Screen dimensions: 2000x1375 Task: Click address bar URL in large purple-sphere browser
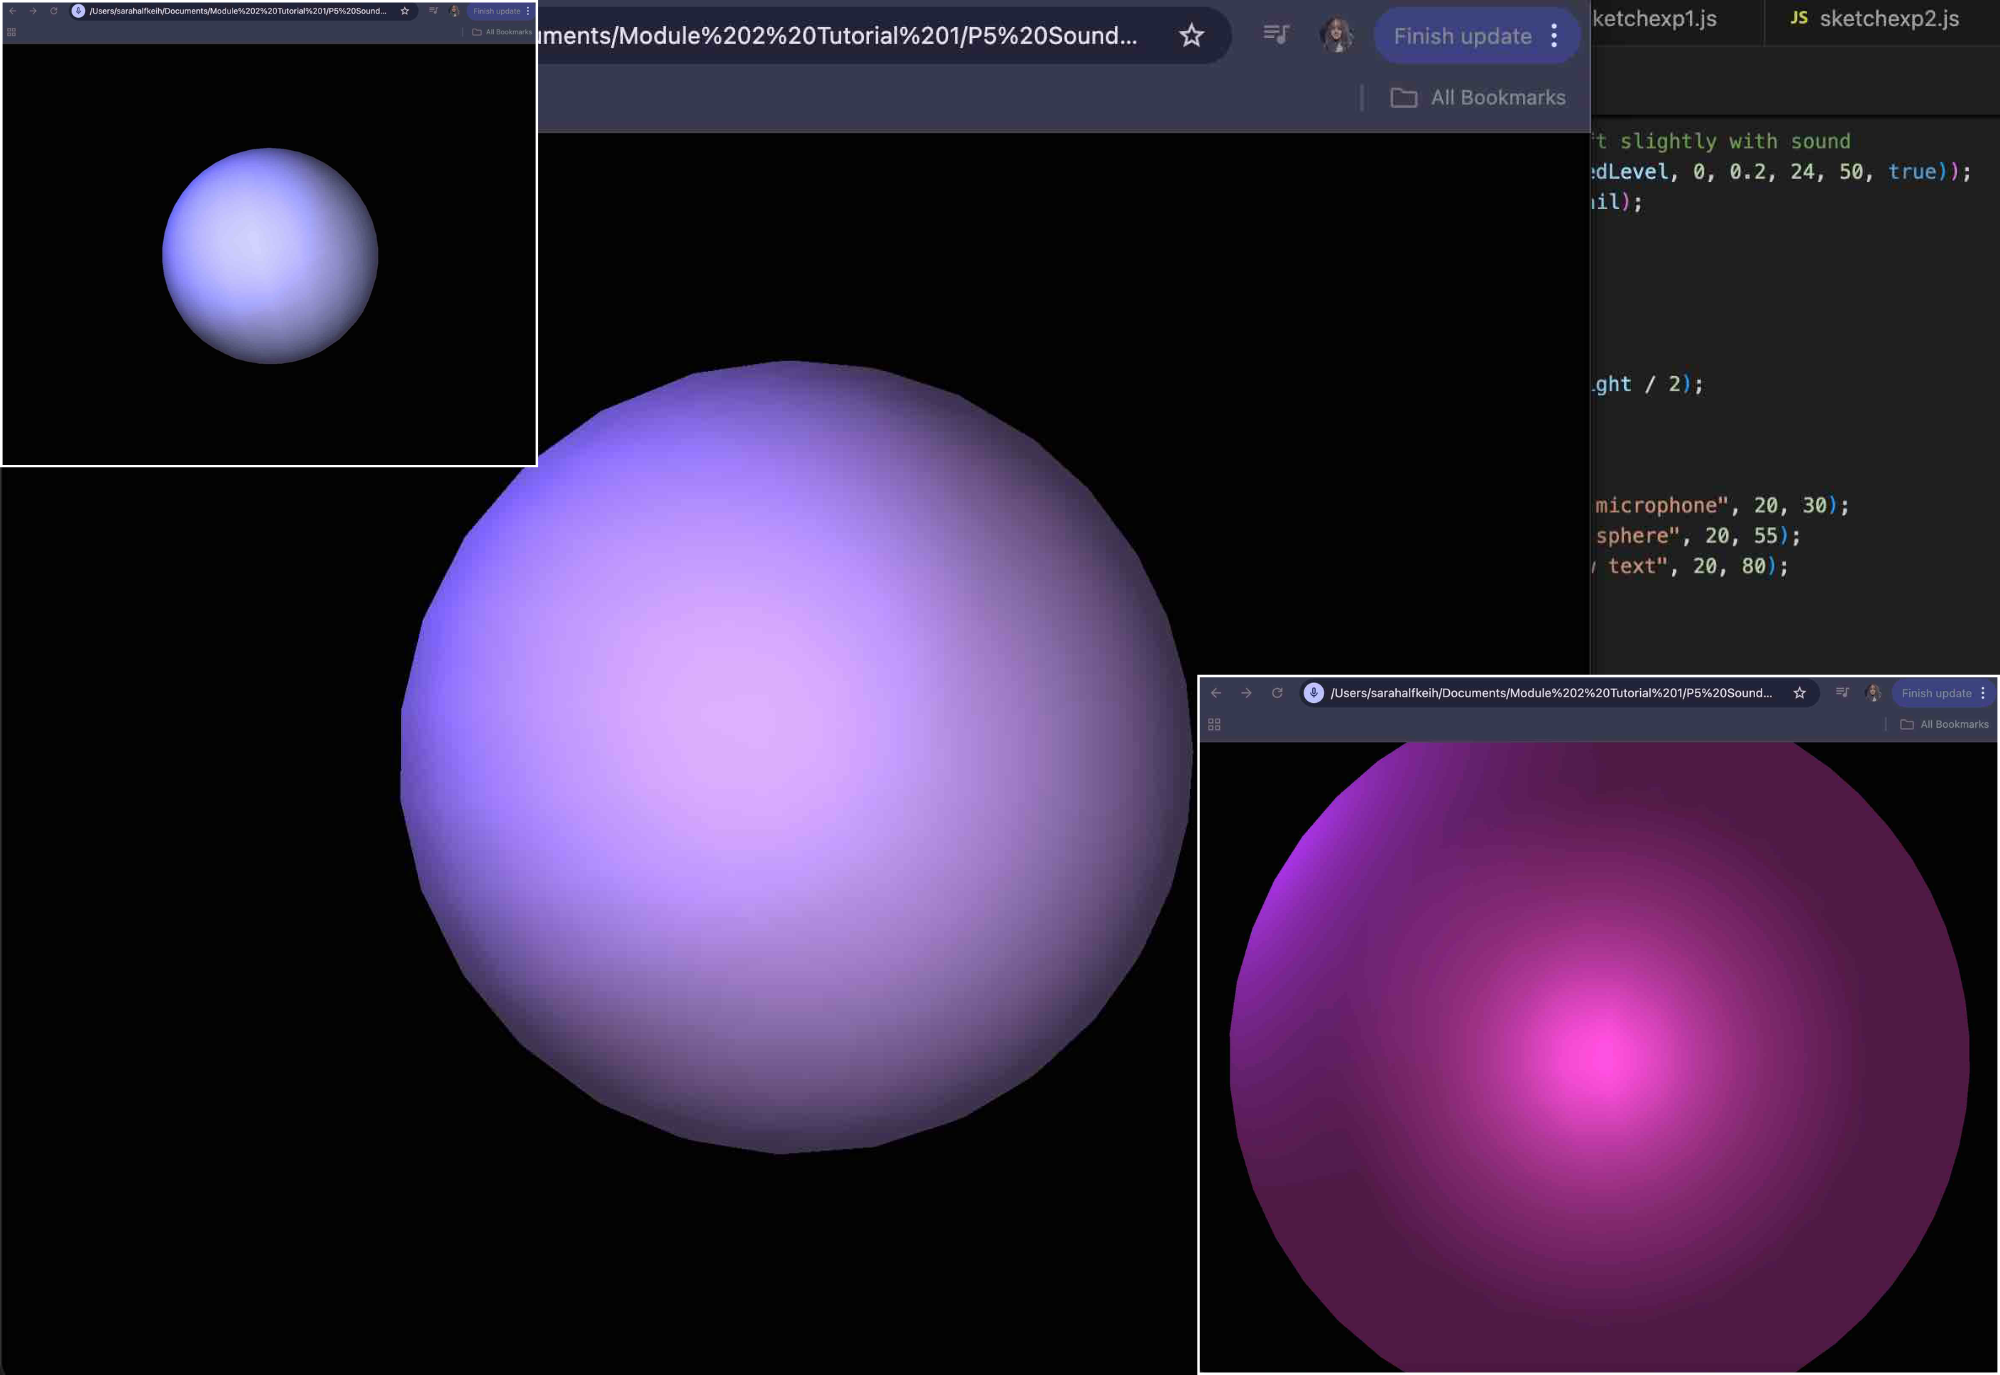coord(838,36)
